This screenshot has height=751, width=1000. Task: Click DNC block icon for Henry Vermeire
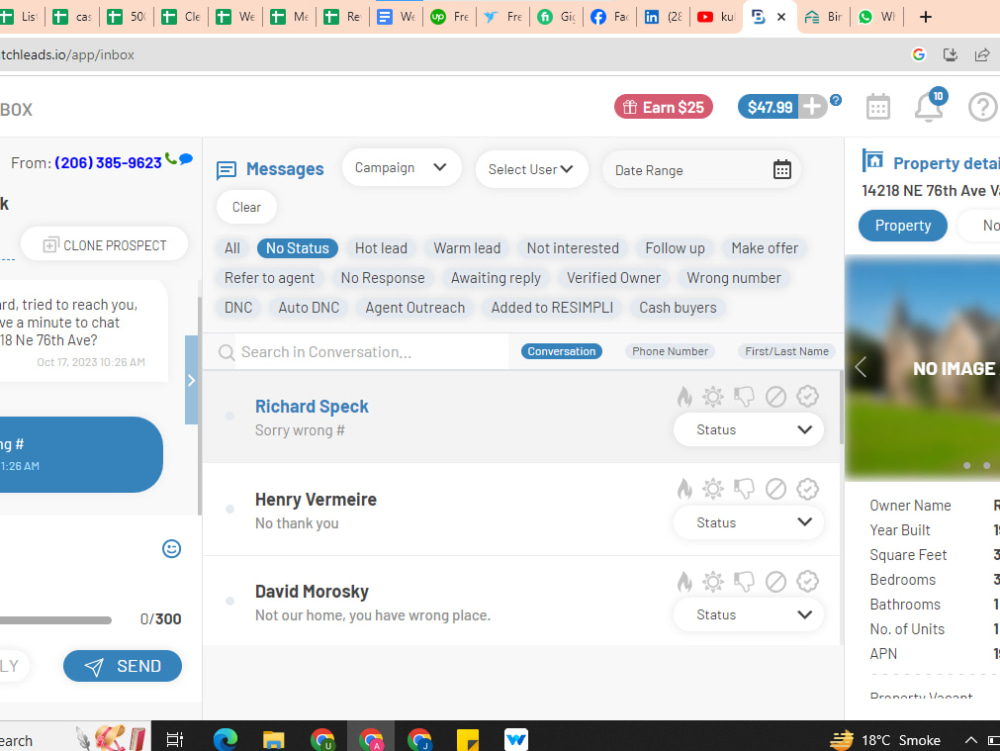coord(776,489)
